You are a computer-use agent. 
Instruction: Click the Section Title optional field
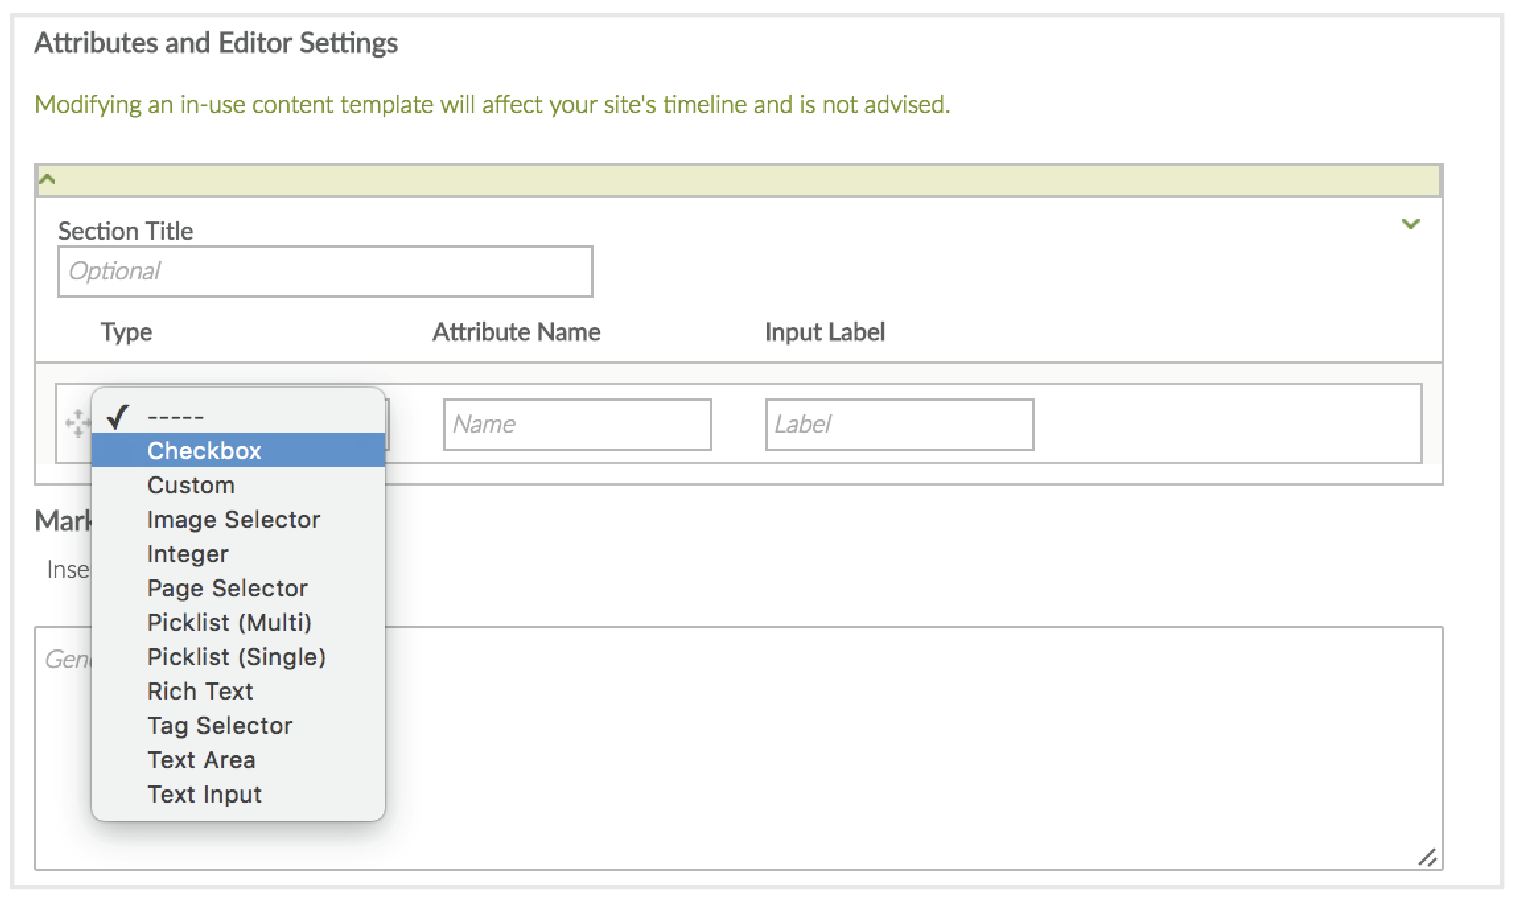(325, 272)
